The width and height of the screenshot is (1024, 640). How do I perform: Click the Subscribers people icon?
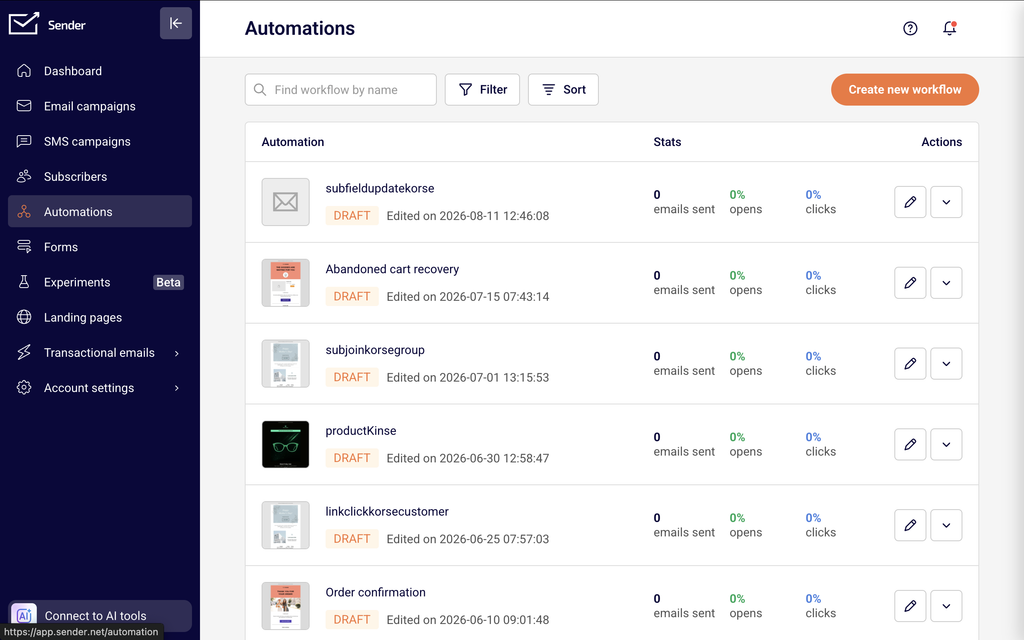coord(24,176)
